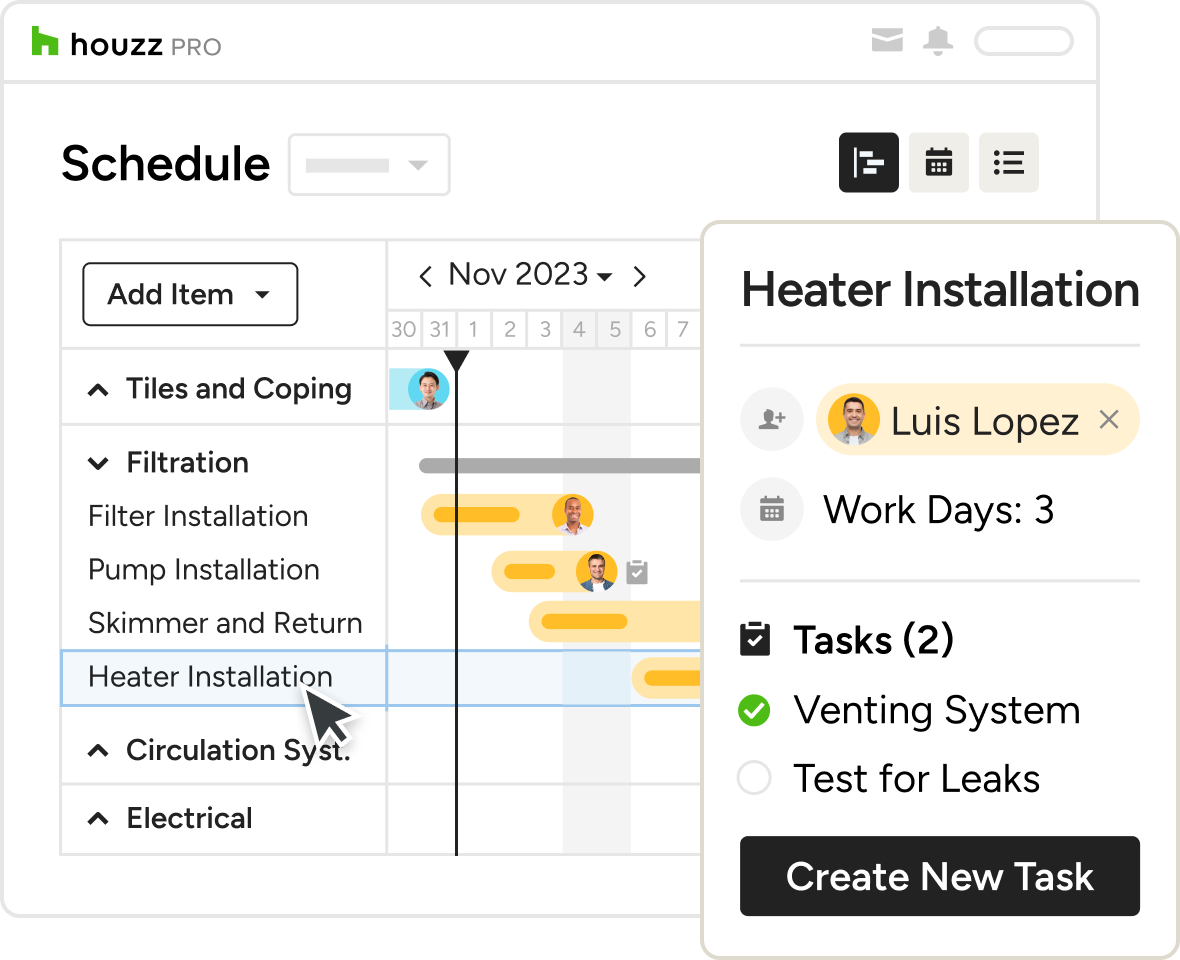Click the Create New Task button
The image size is (1180, 960).
click(939, 876)
